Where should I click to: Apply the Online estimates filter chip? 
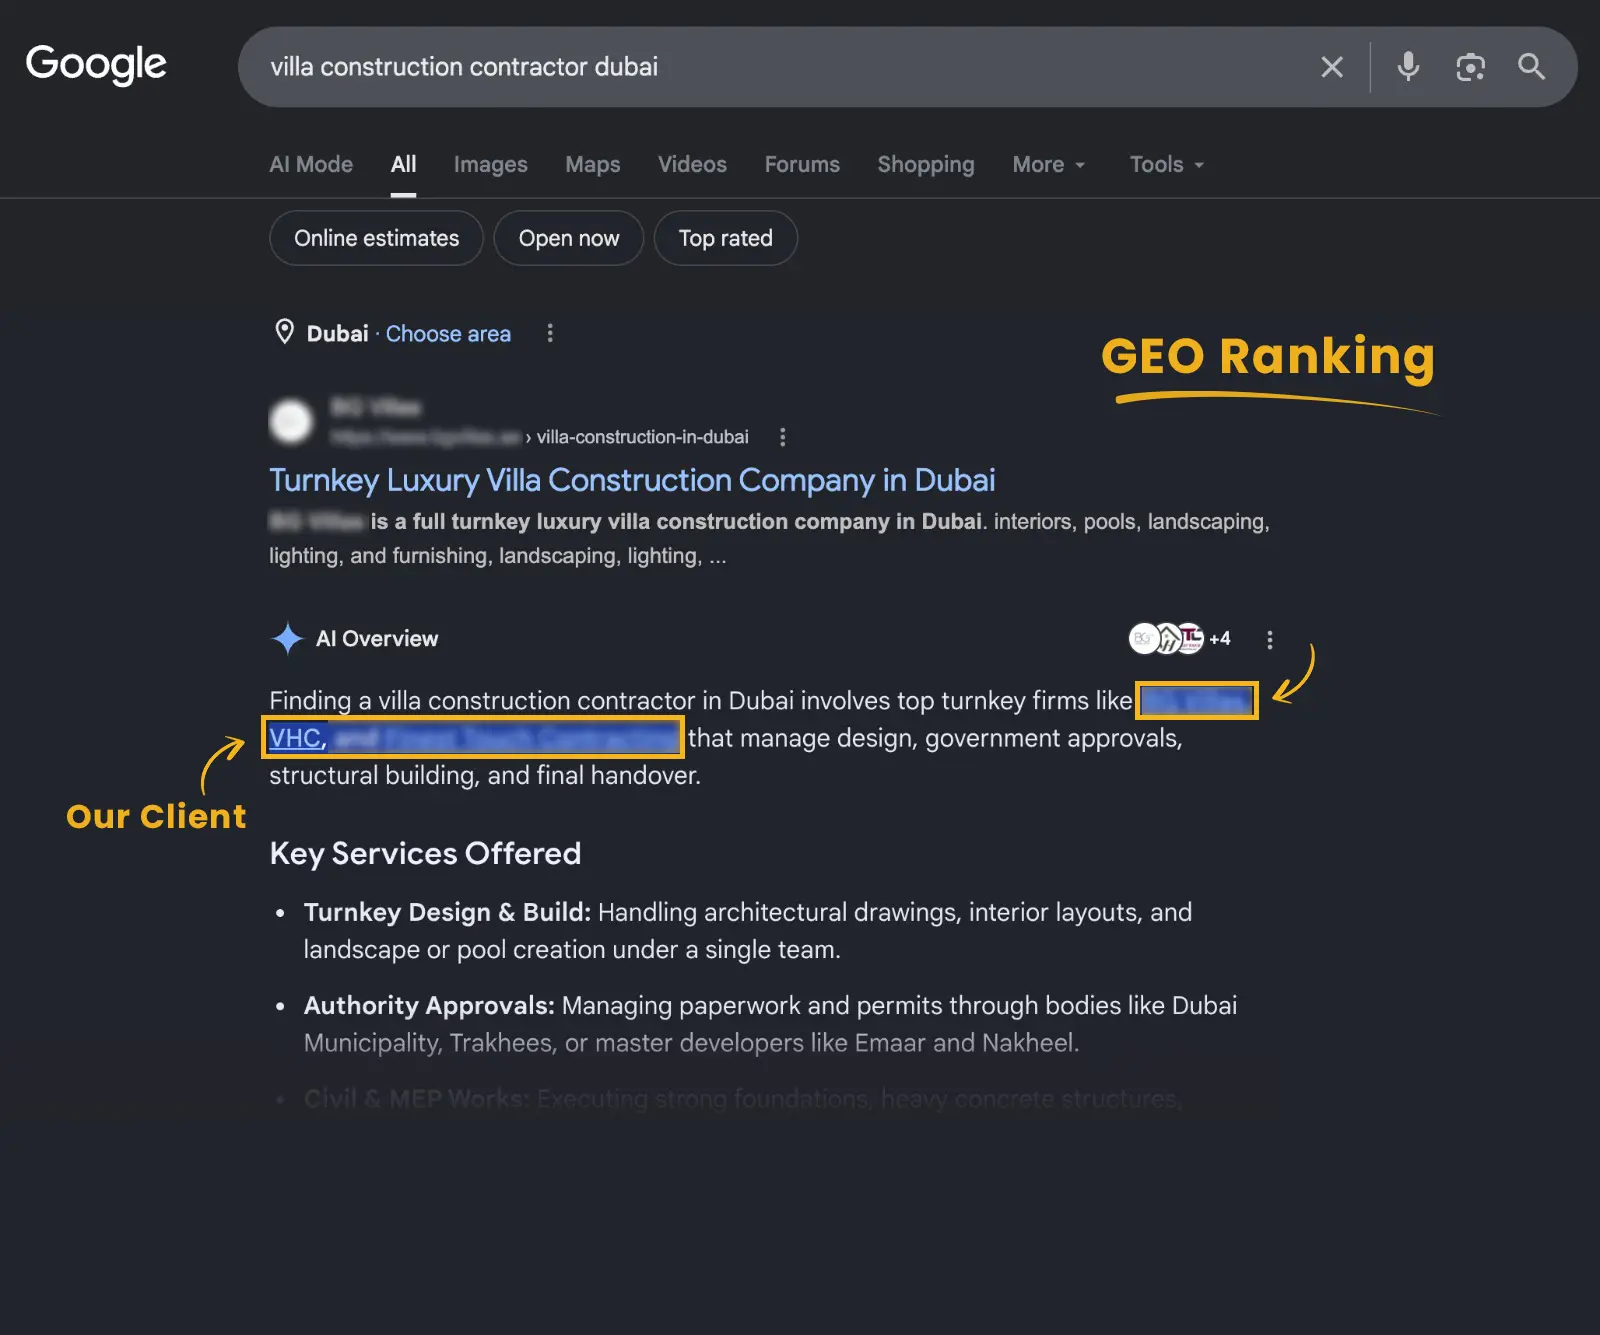(376, 238)
